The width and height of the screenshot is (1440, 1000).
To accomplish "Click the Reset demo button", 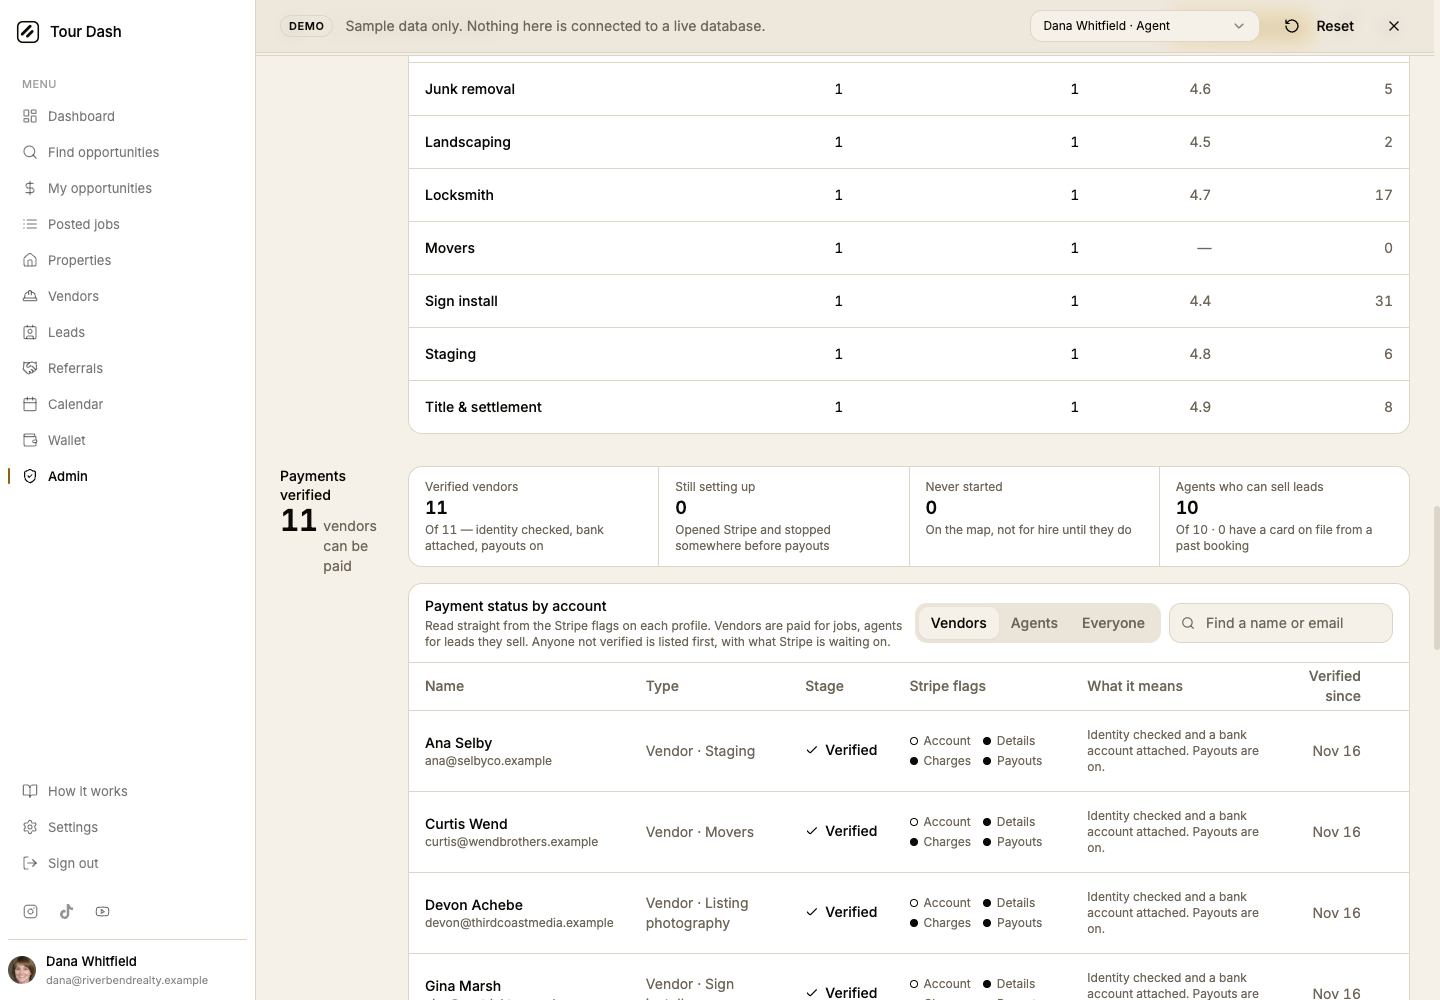I will pos(1319,26).
